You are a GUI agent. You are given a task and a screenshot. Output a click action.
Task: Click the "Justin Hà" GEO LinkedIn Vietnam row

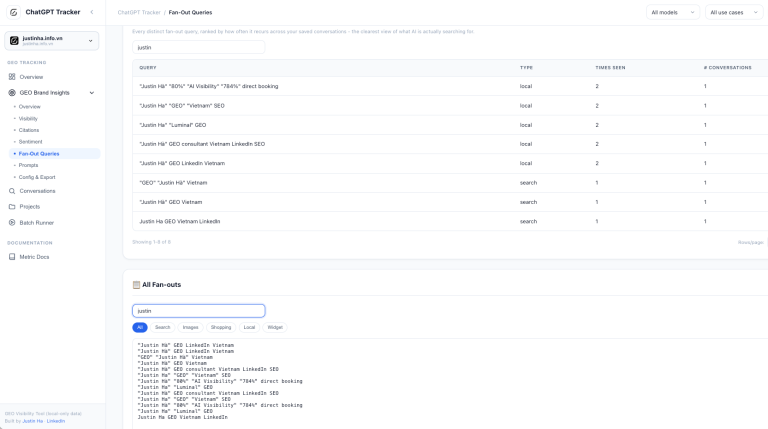450,163
